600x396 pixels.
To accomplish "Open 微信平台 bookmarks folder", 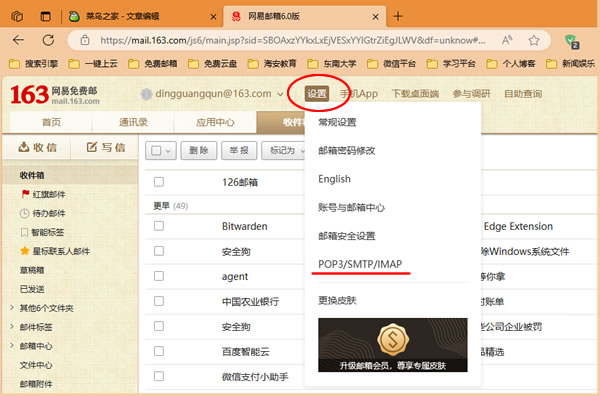I will (x=391, y=64).
